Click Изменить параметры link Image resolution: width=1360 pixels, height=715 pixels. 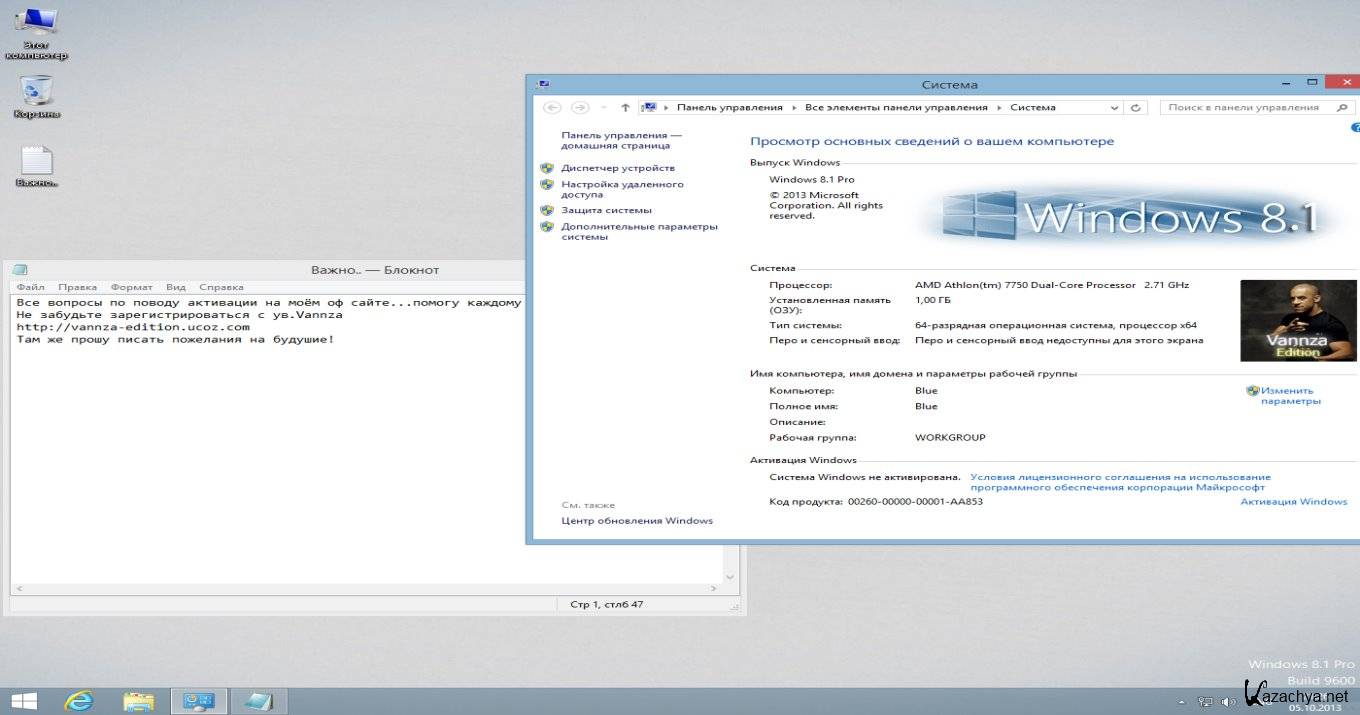[1290, 396]
